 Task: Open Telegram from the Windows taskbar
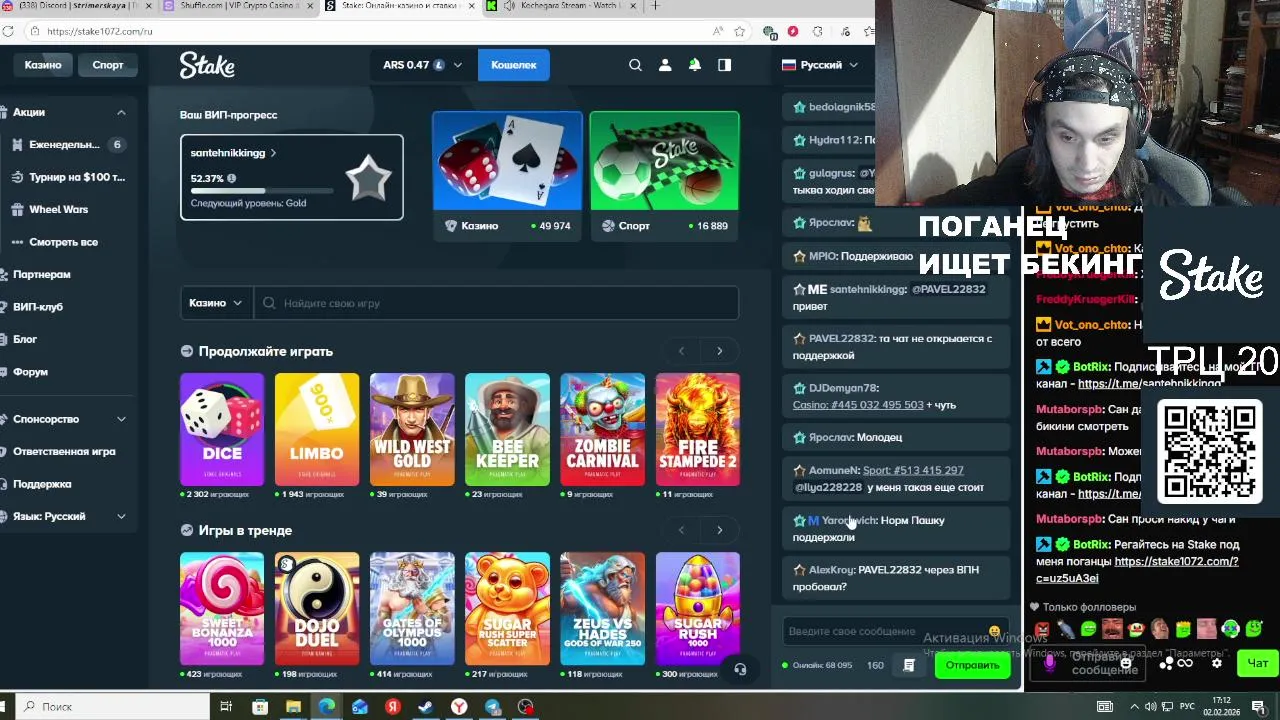(x=492, y=707)
